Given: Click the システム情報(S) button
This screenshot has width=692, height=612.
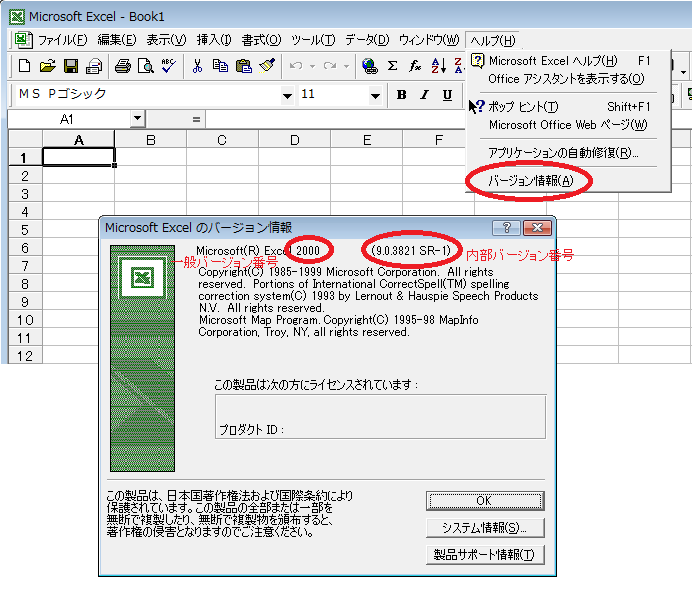Looking at the screenshot, I should tap(485, 528).
